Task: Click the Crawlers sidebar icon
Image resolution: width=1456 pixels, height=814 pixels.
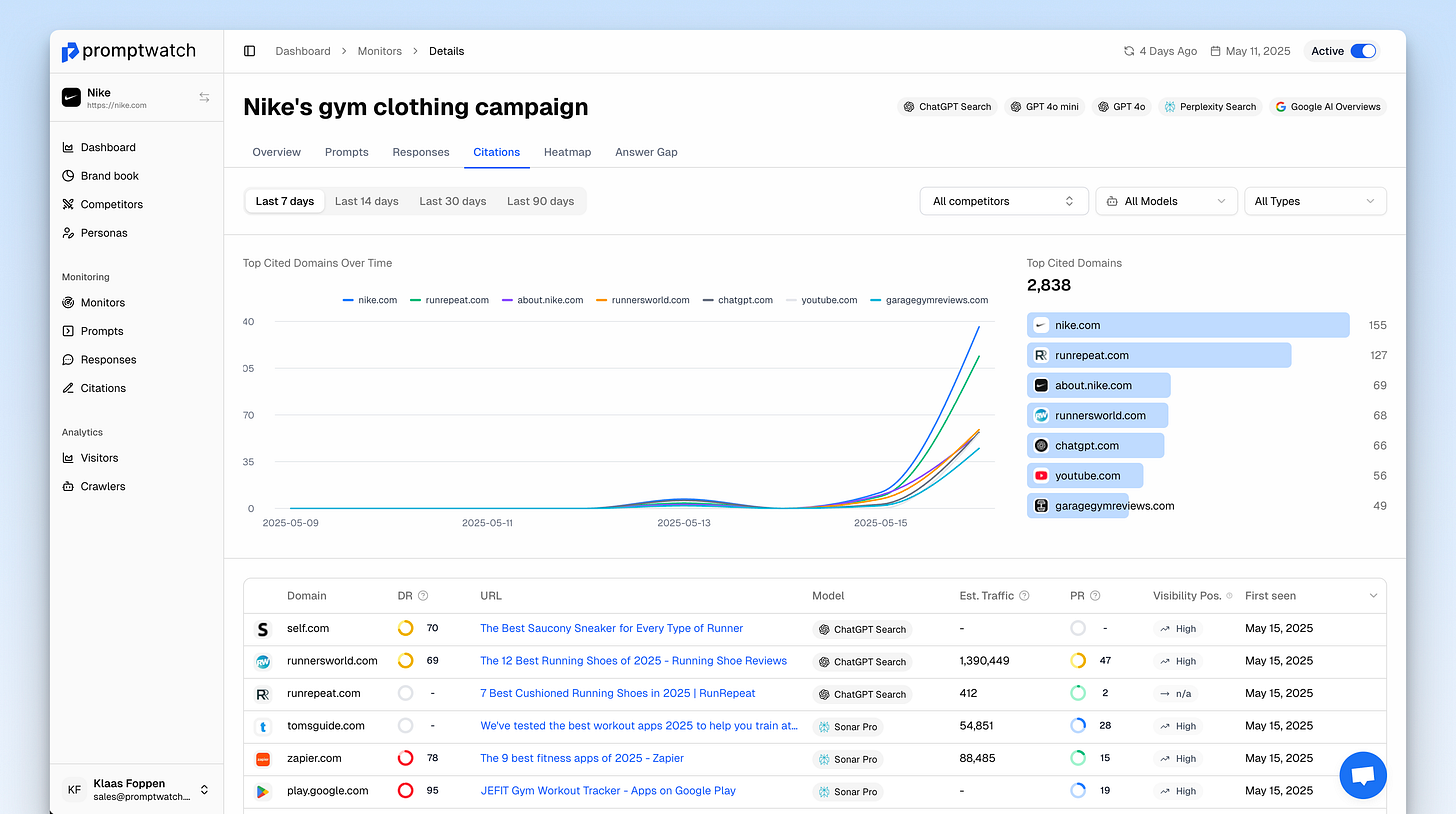Action: click(x=68, y=486)
